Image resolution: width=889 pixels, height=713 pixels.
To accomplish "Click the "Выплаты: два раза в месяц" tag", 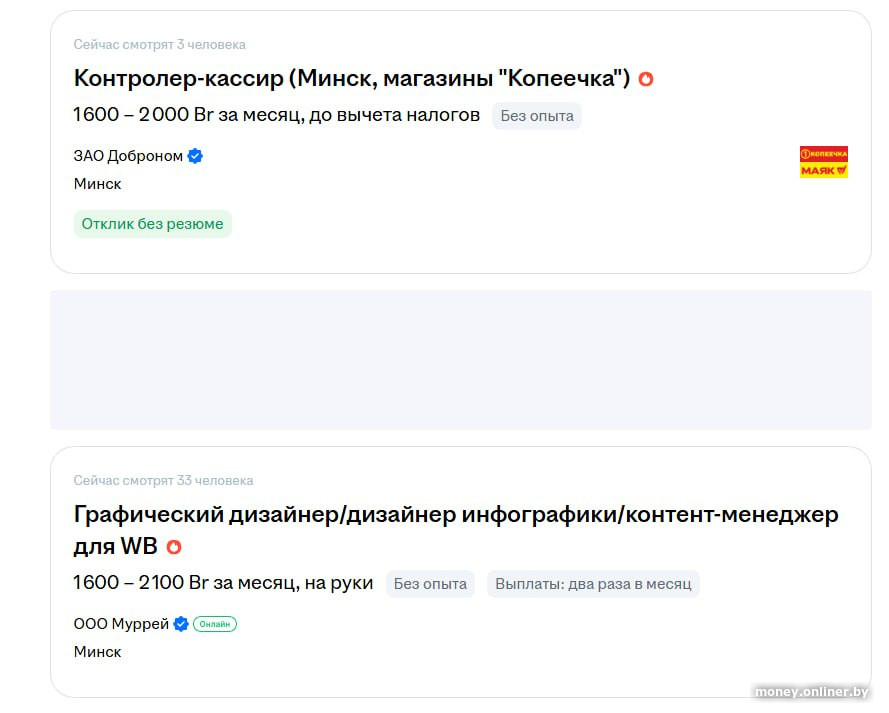I will tap(593, 584).
